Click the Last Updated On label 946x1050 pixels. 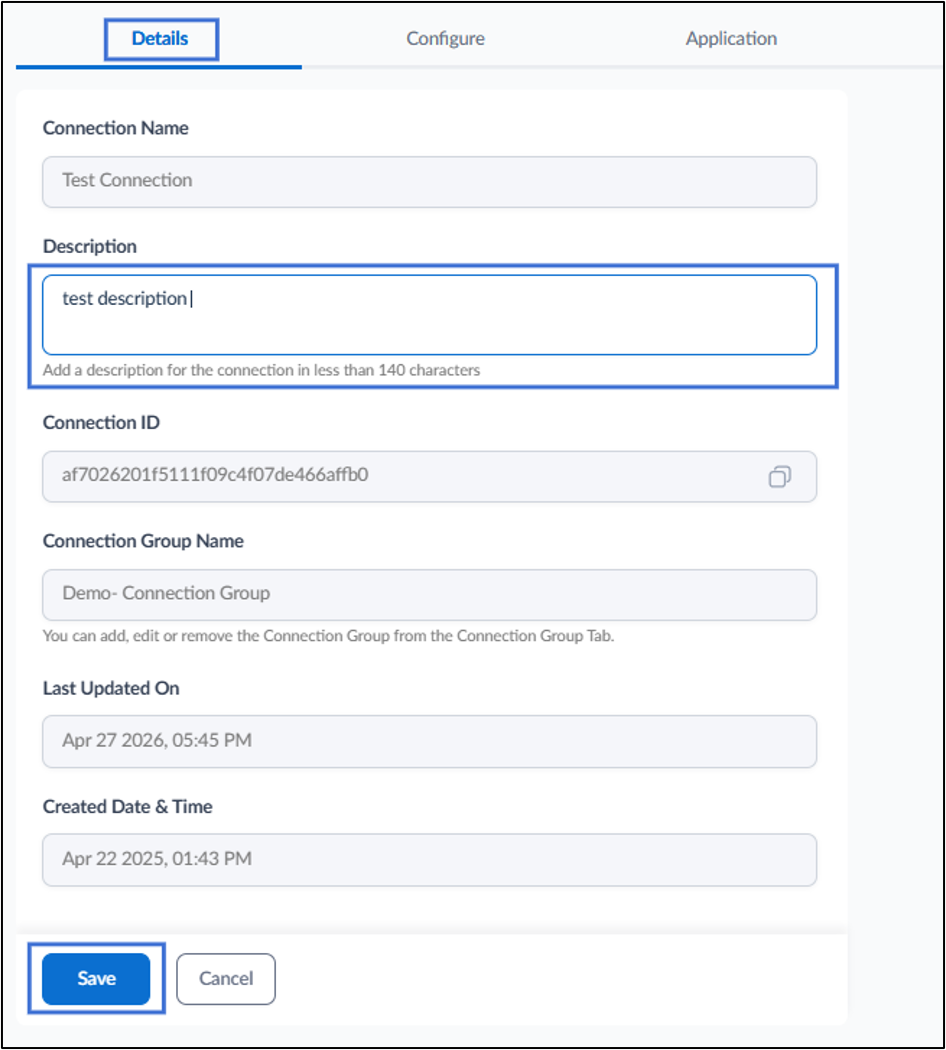coord(111,688)
